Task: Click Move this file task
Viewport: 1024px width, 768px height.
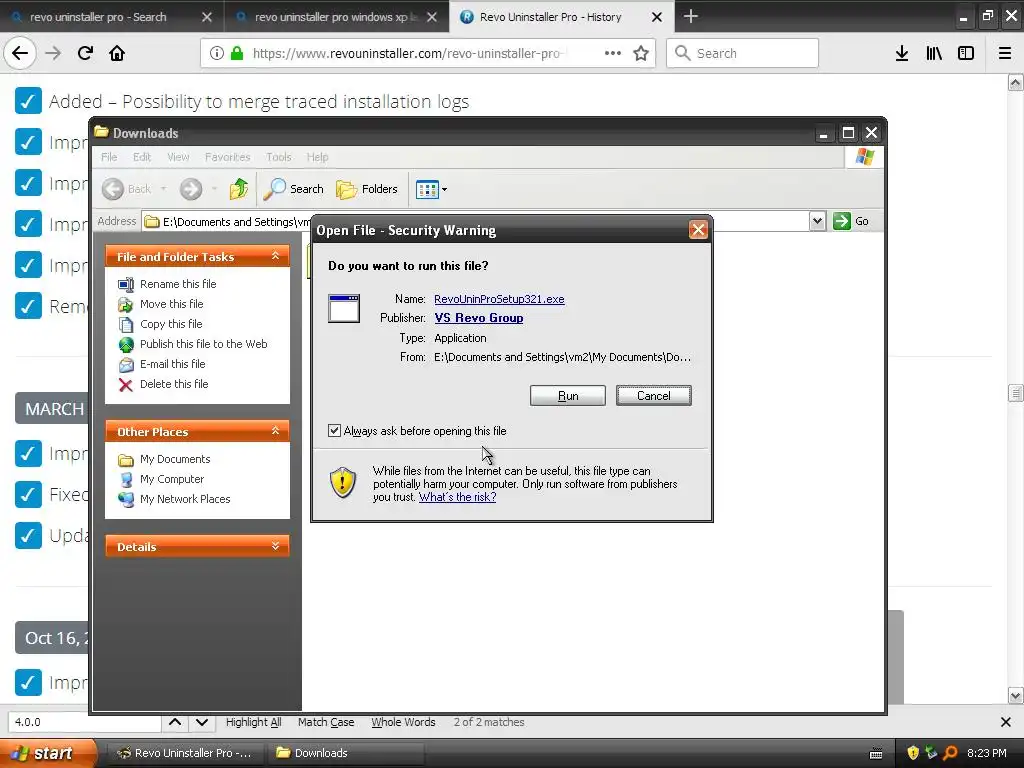Action: [x=171, y=304]
